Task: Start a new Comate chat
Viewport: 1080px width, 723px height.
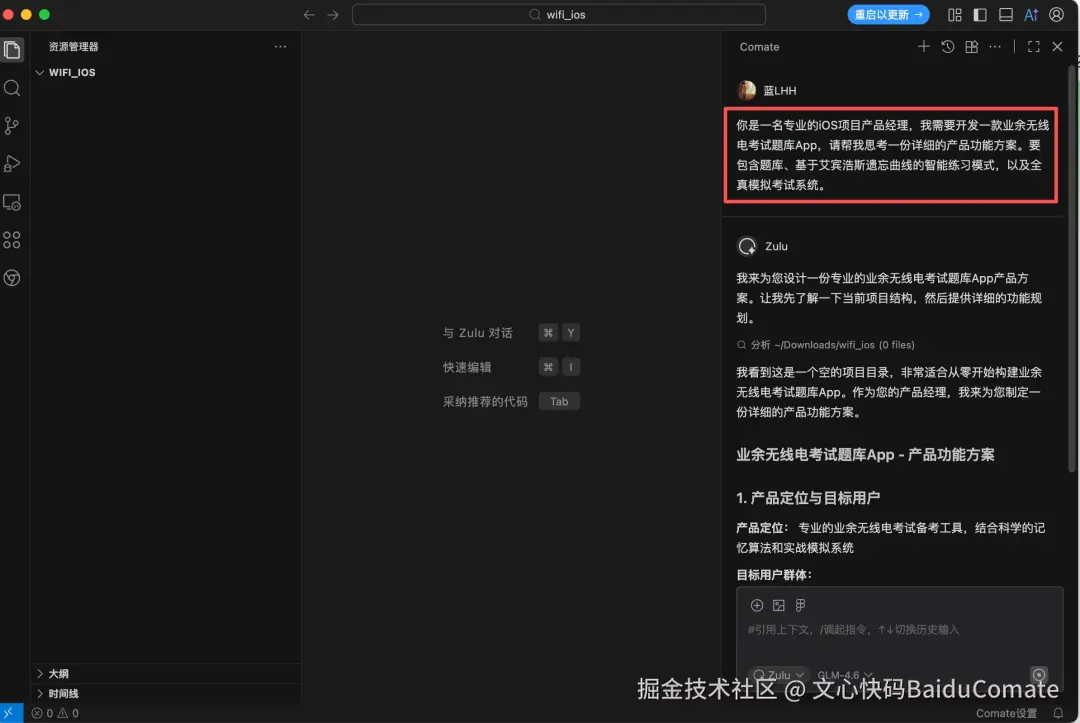Action: pos(924,46)
